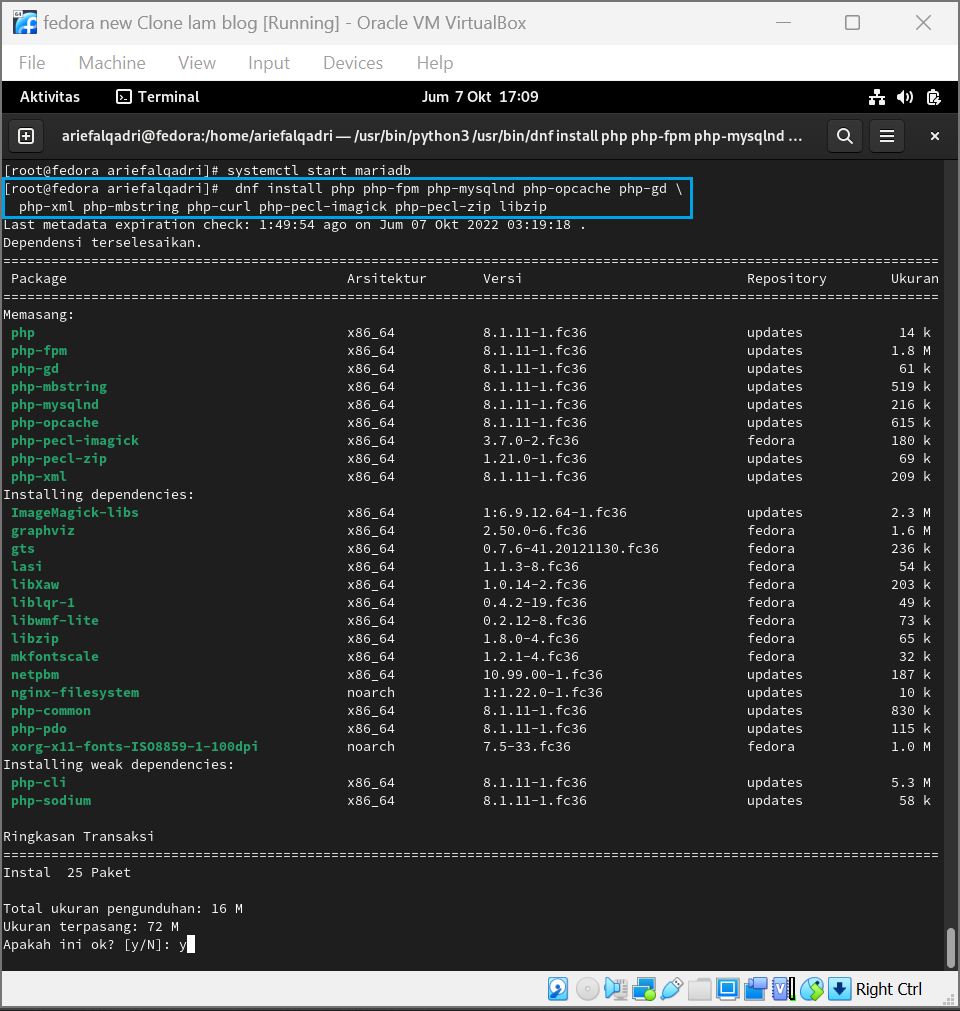This screenshot has width=960, height=1011.
Task: Open the audio settings indicator icon
Action: (x=616, y=988)
